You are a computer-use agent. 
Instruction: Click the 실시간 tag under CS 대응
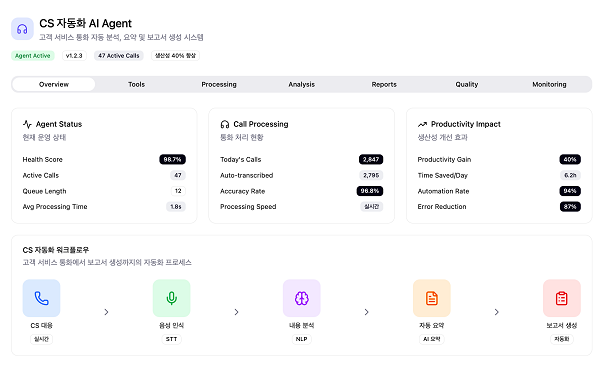pos(41,339)
